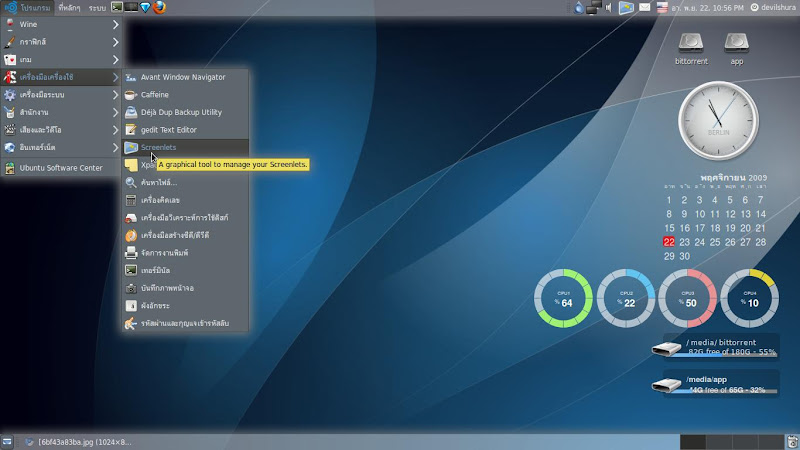Click the CPU1 usage gauge showing 64

pyautogui.click(x=563, y=298)
